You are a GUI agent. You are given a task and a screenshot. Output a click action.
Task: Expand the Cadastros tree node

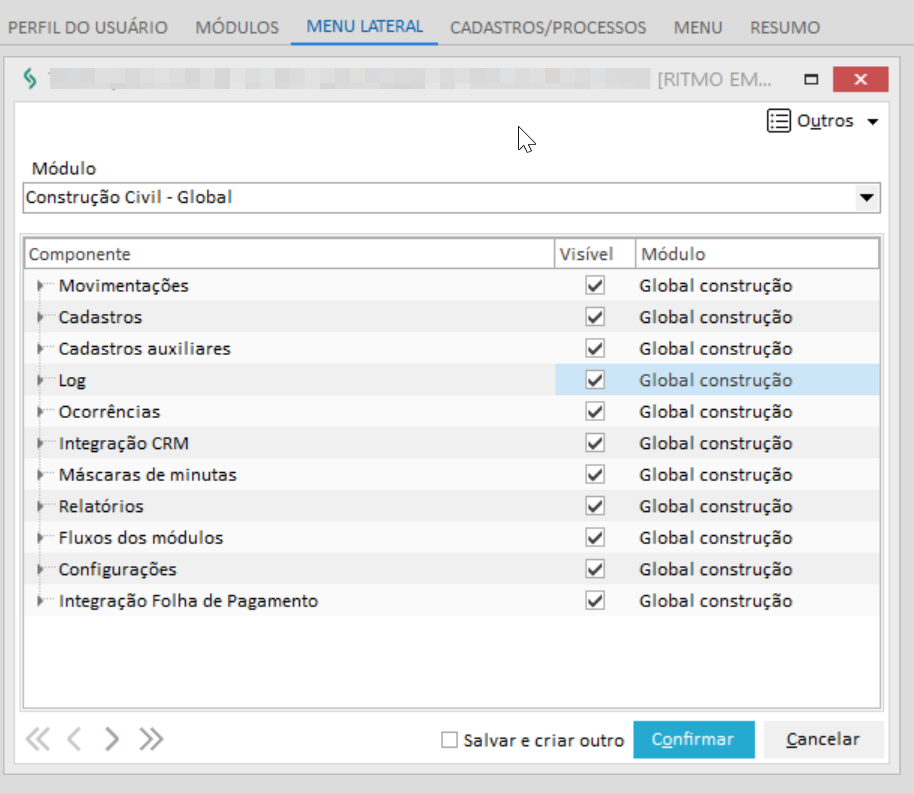point(41,318)
